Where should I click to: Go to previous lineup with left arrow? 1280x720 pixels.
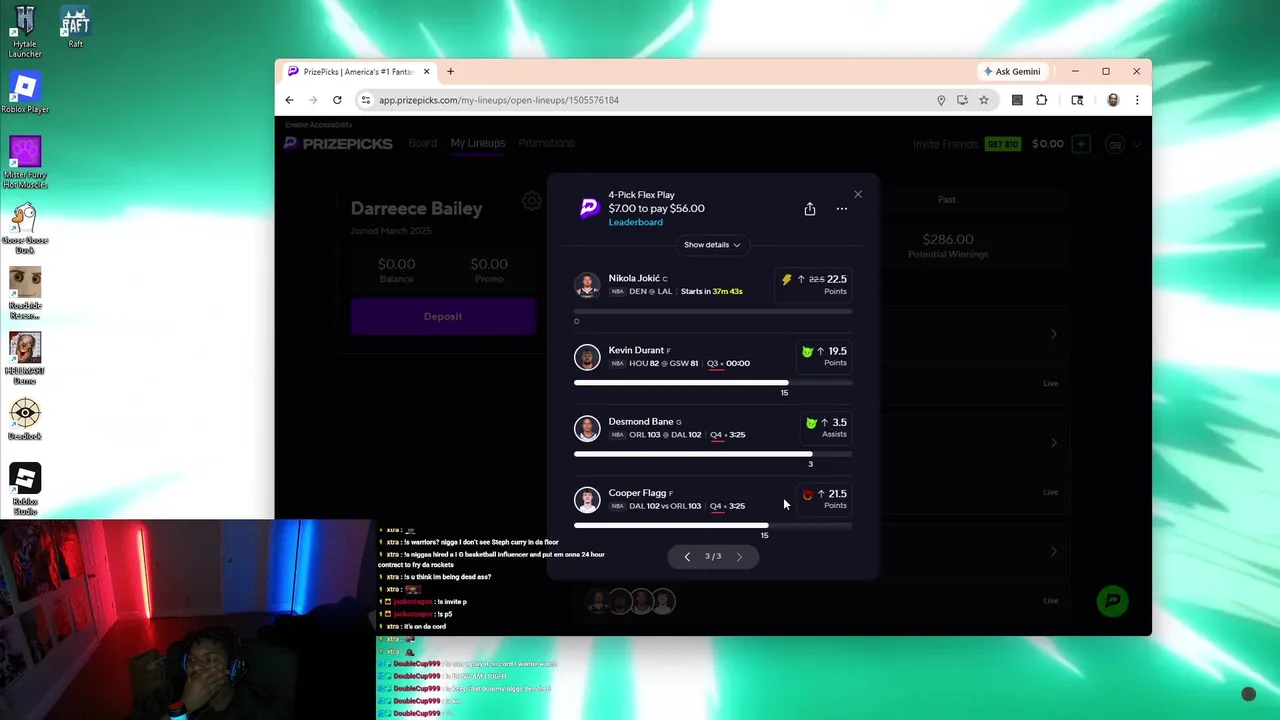point(687,557)
